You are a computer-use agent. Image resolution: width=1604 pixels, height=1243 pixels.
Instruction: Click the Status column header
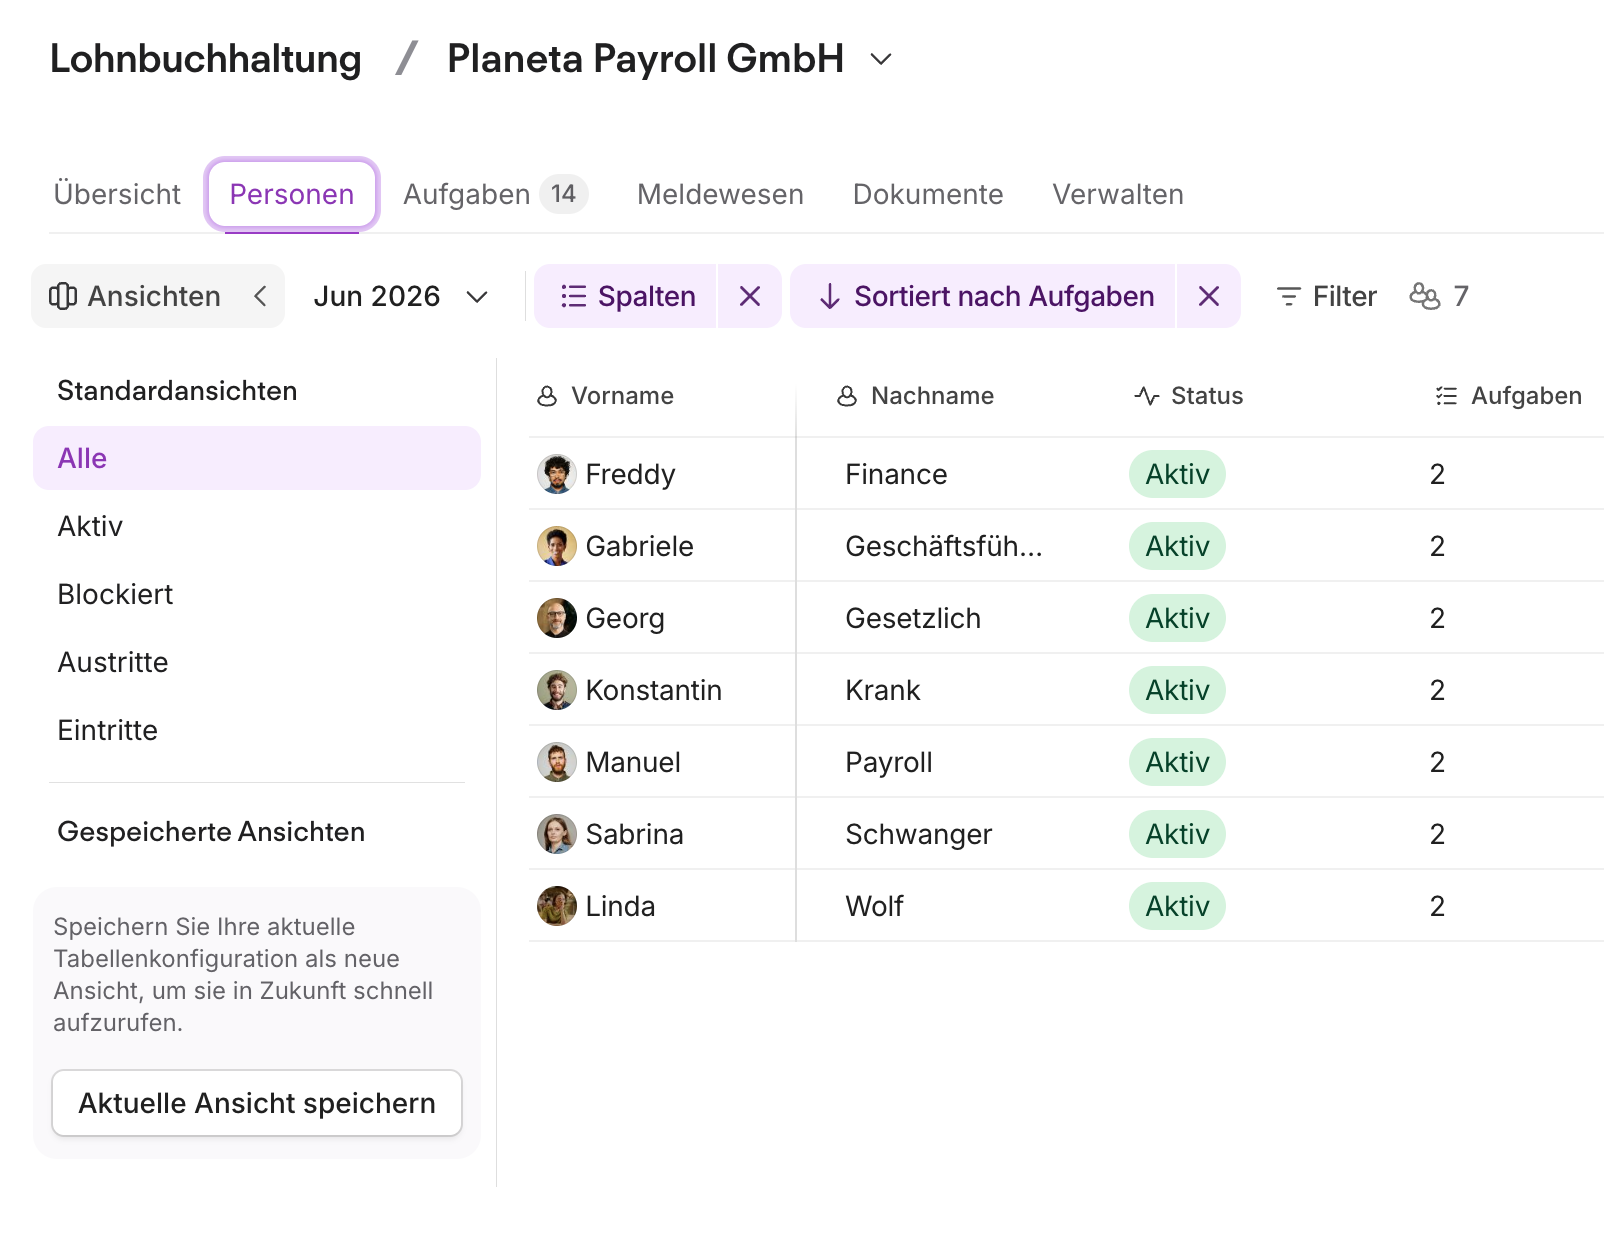pos(1189,396)
